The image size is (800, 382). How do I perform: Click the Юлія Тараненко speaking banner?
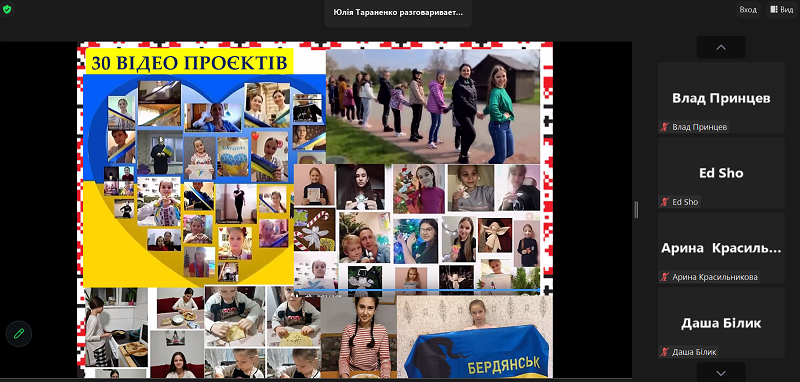pyautogui.click(x=398, y=12)
